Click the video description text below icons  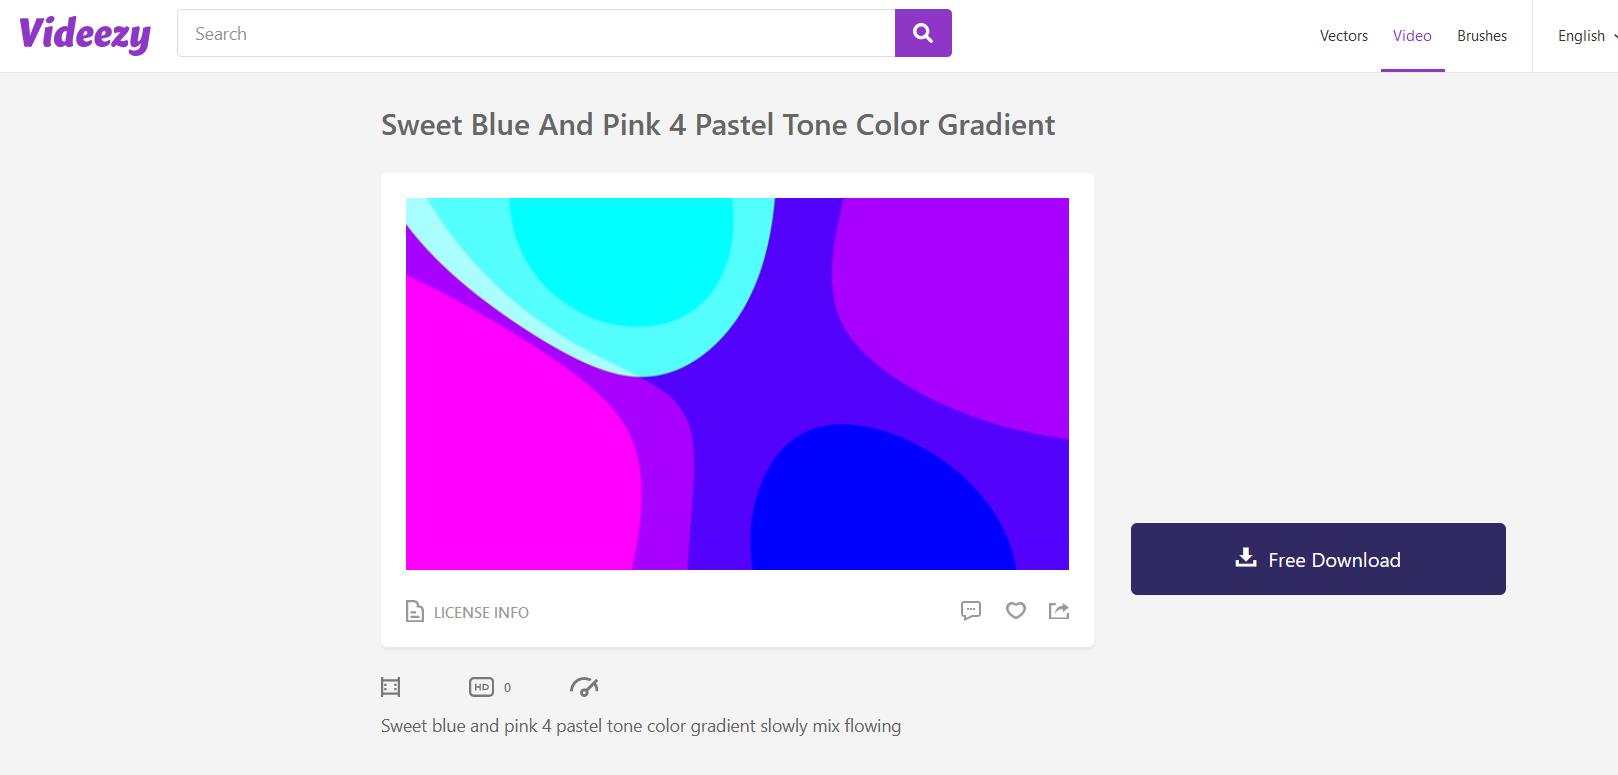point(640,726)
